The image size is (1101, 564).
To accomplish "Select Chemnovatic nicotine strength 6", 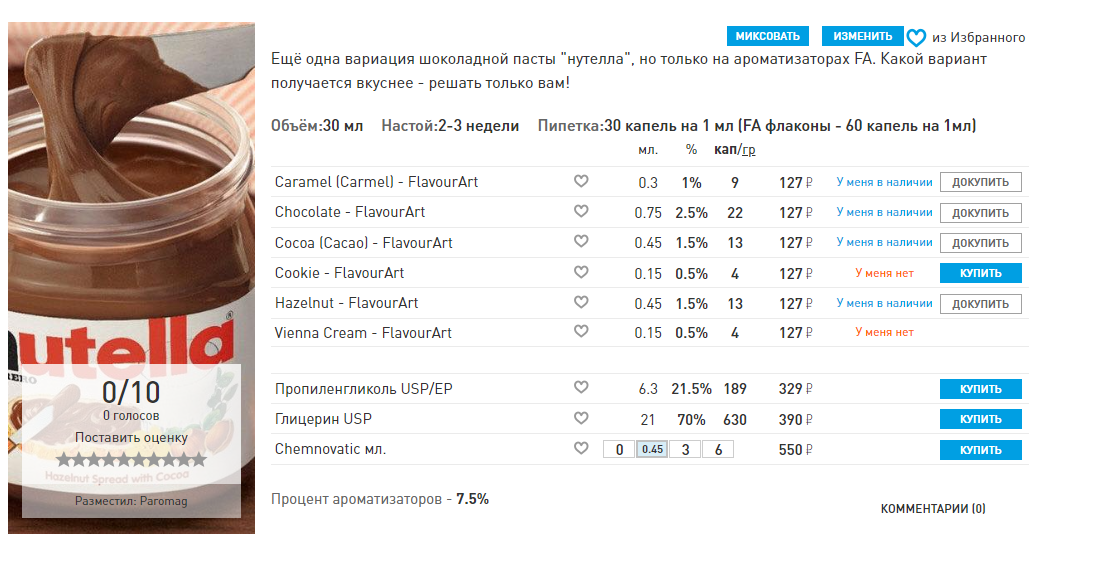I will (x=717, y=450).
